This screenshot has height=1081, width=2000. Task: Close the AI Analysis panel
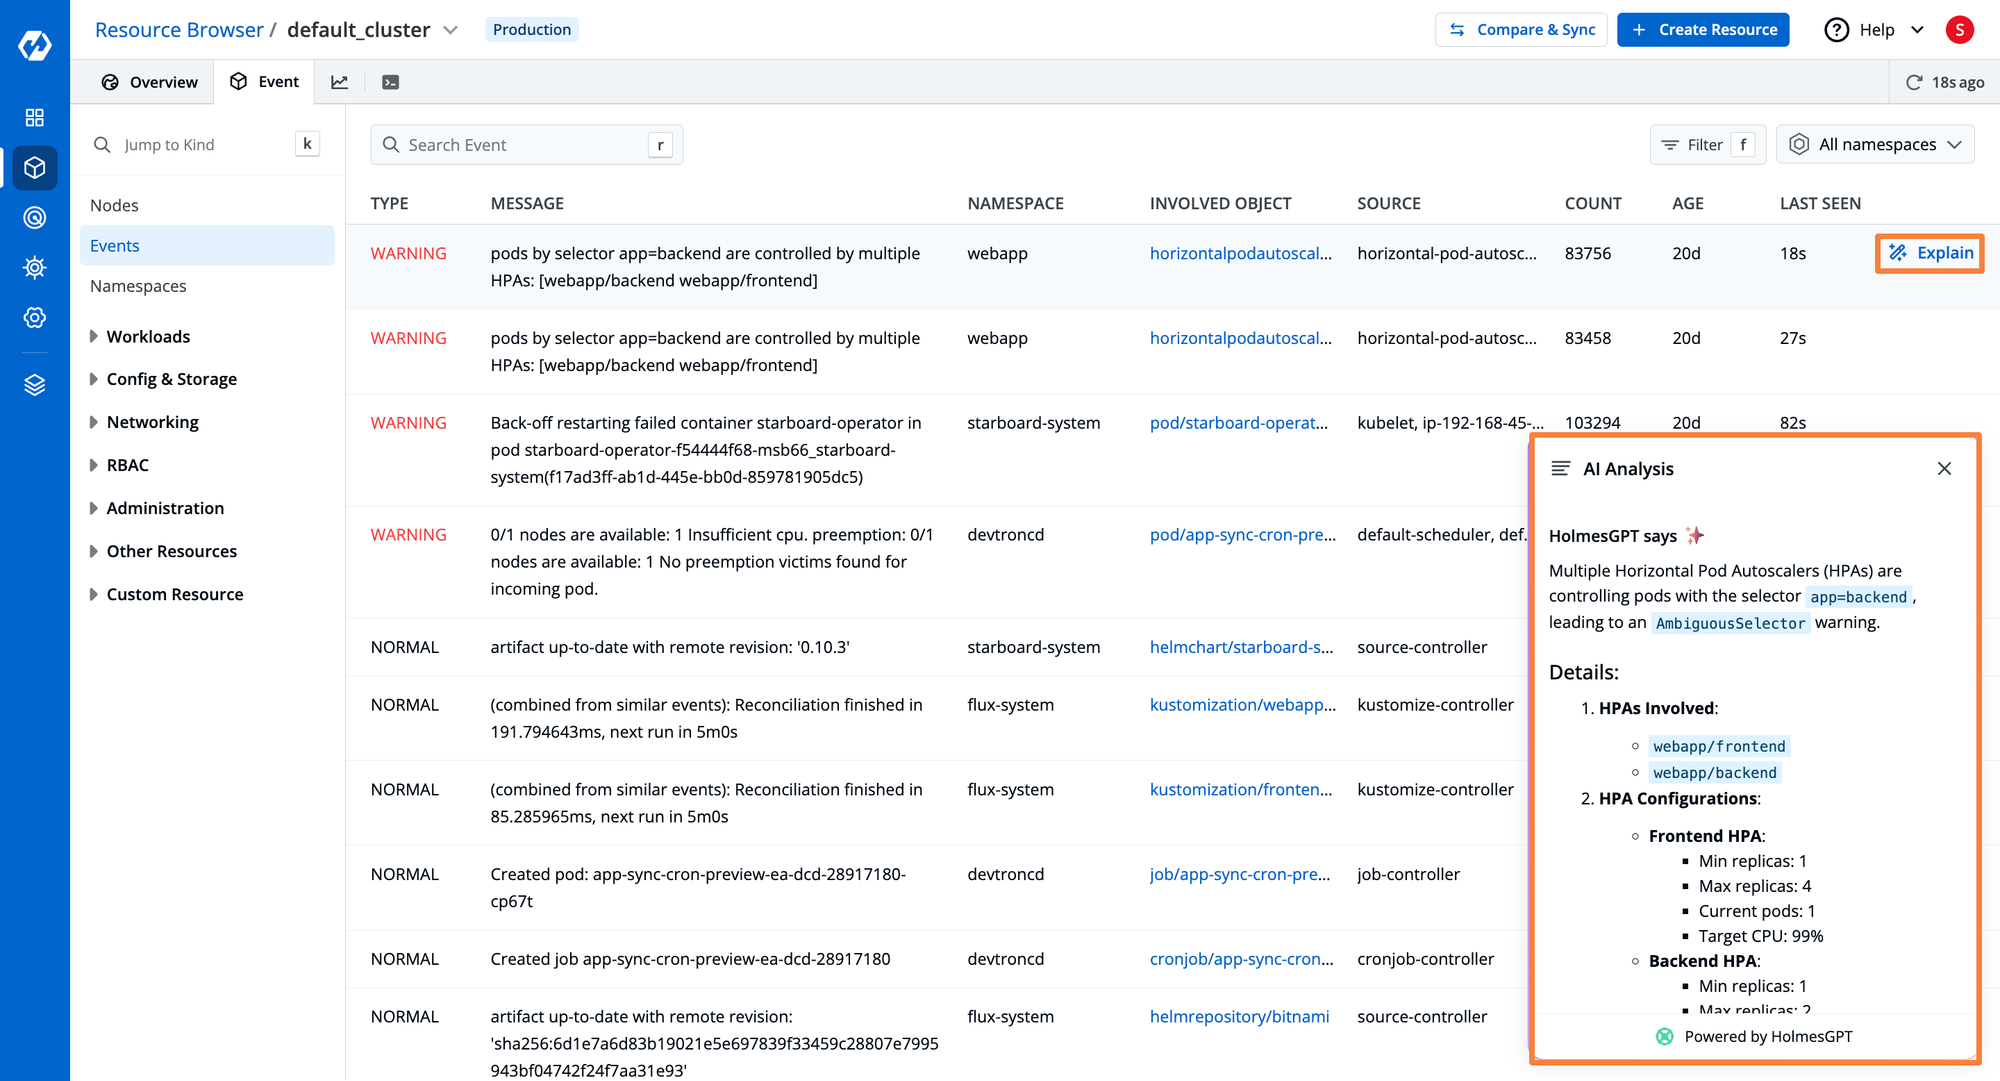(x=1944, y=469)
